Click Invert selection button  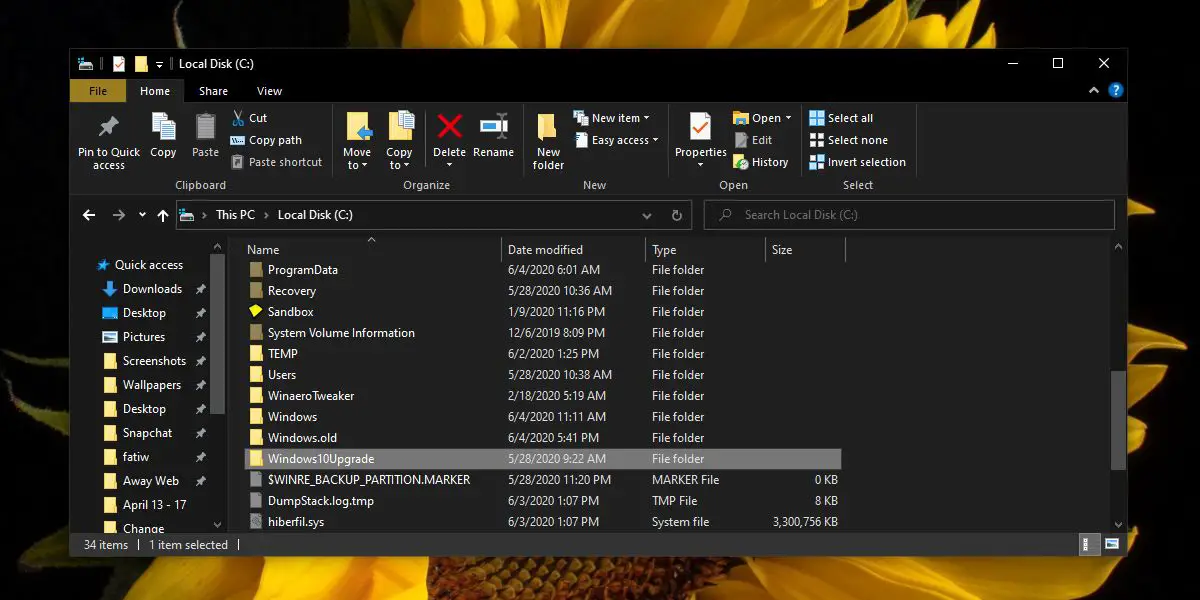[857, 162]
